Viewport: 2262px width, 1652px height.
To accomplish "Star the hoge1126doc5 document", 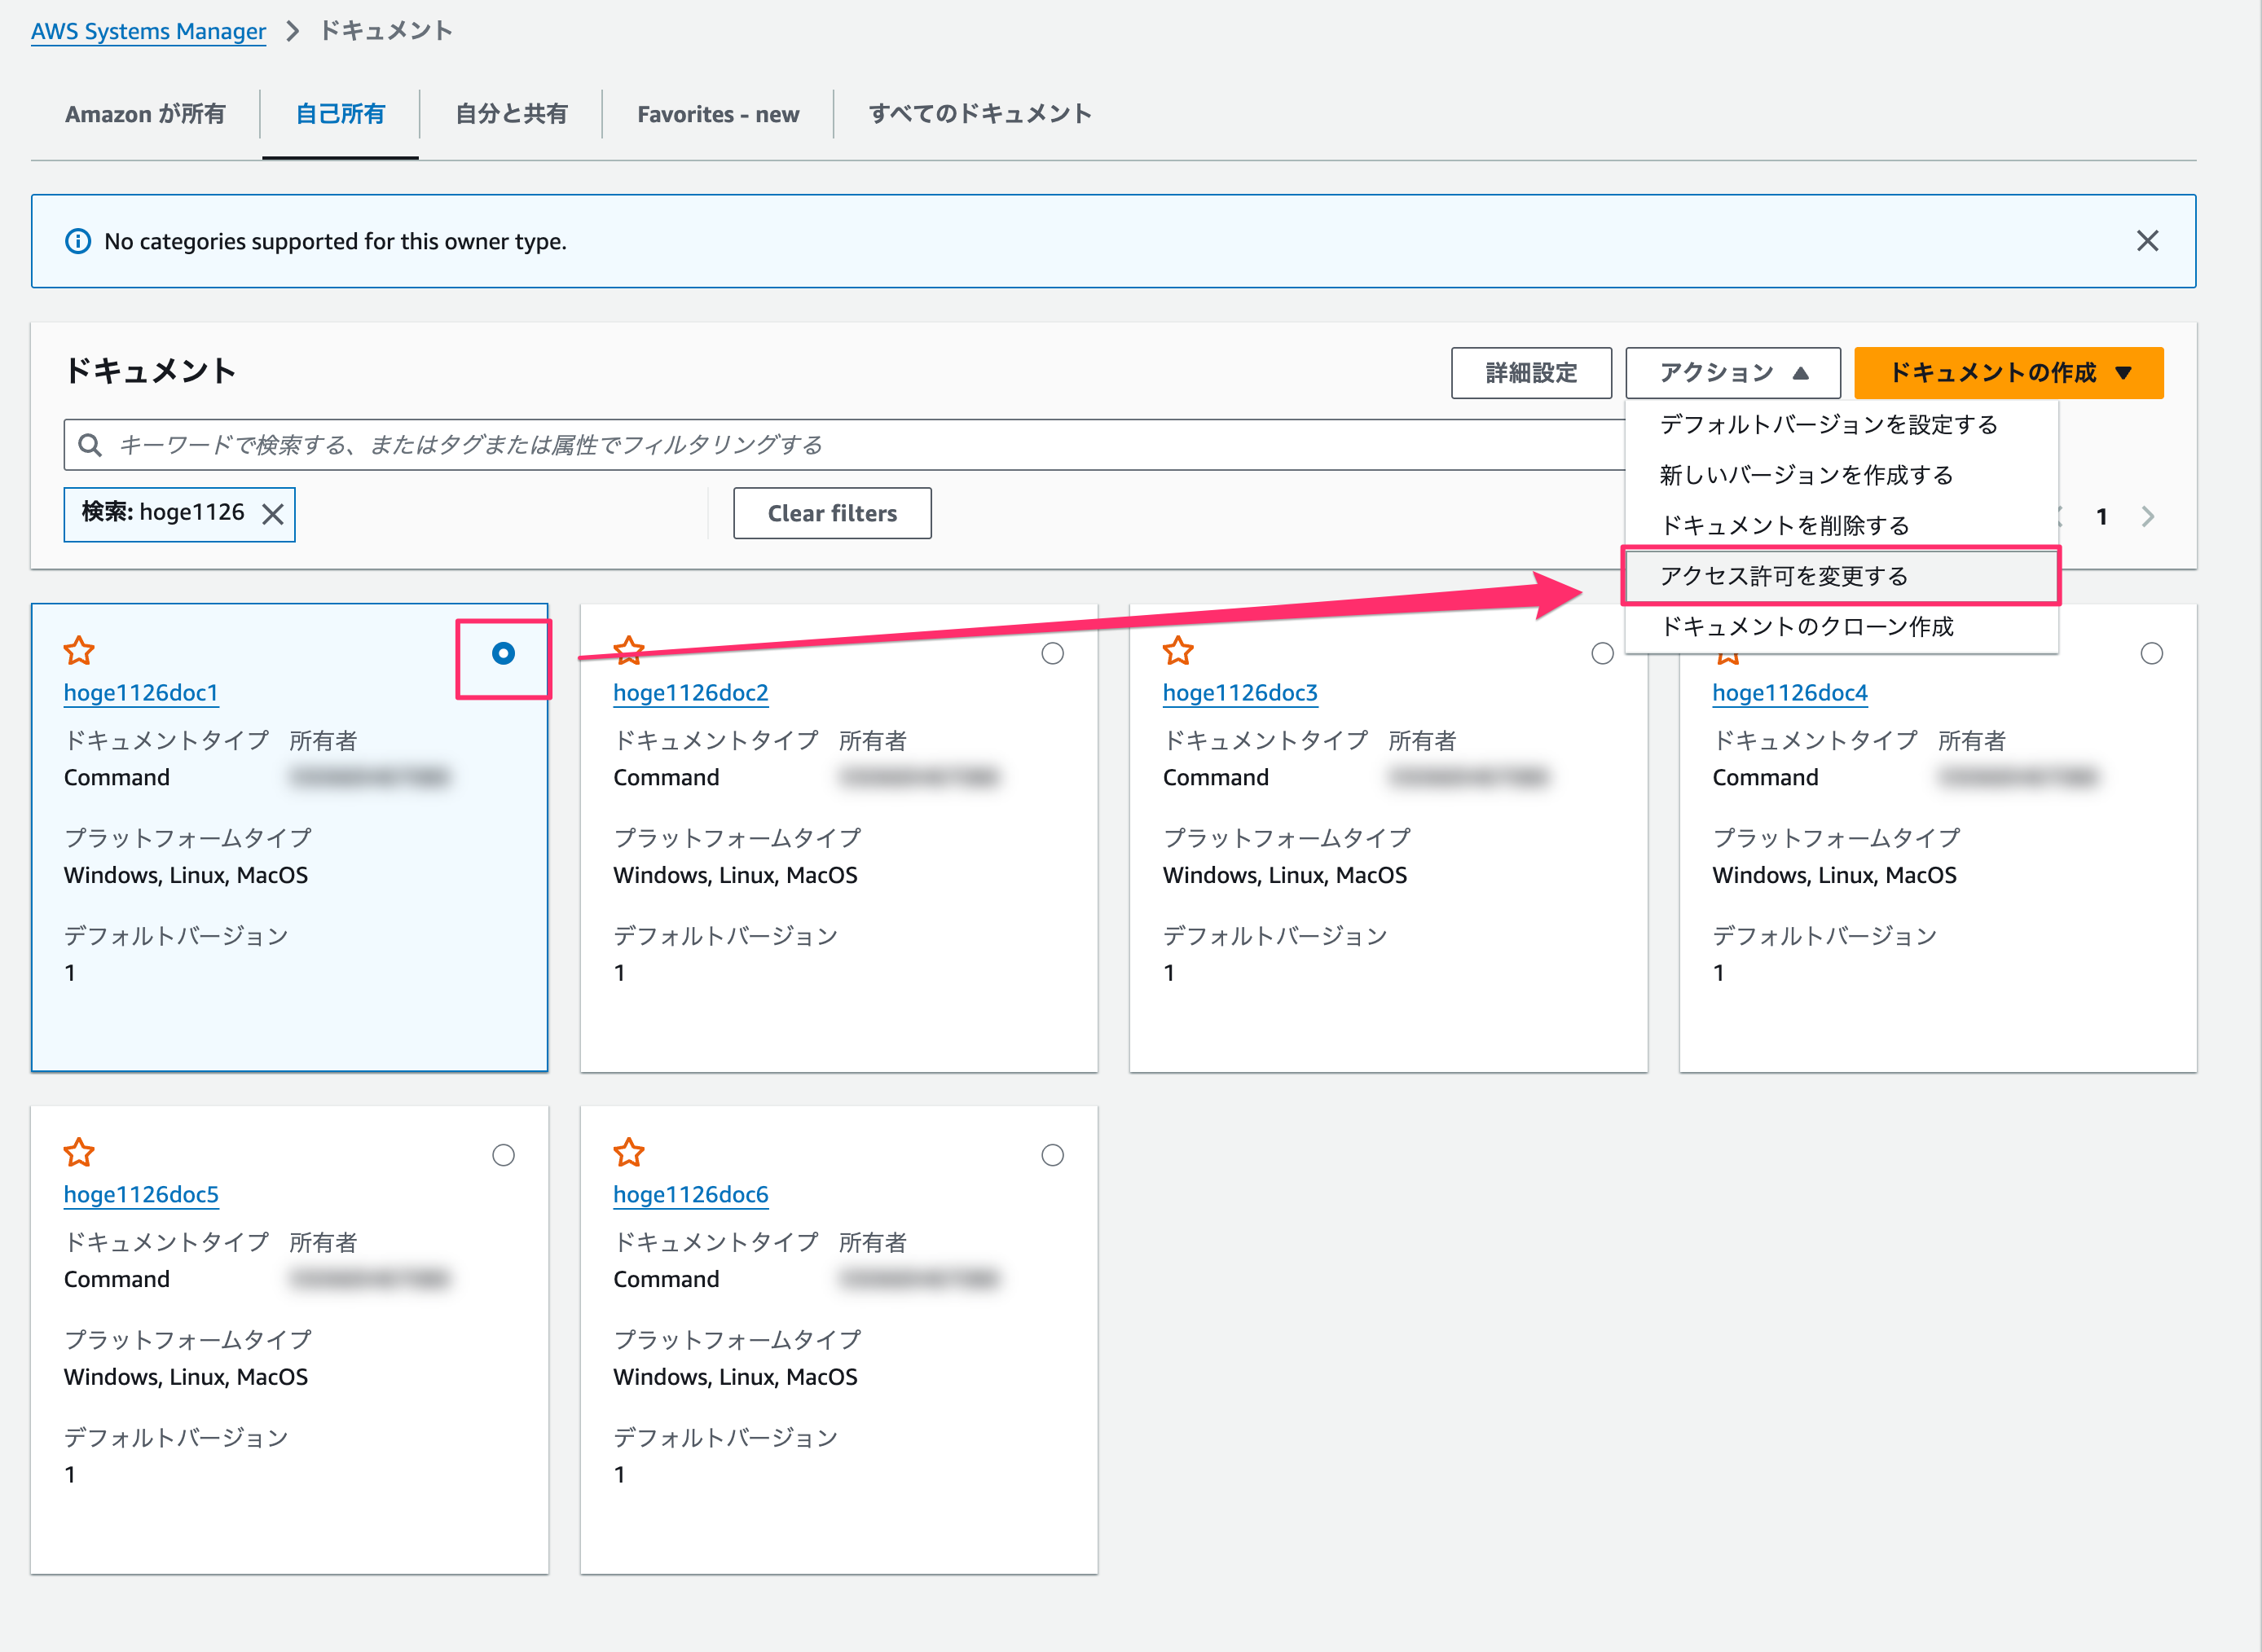I will tap(79, 1153).
